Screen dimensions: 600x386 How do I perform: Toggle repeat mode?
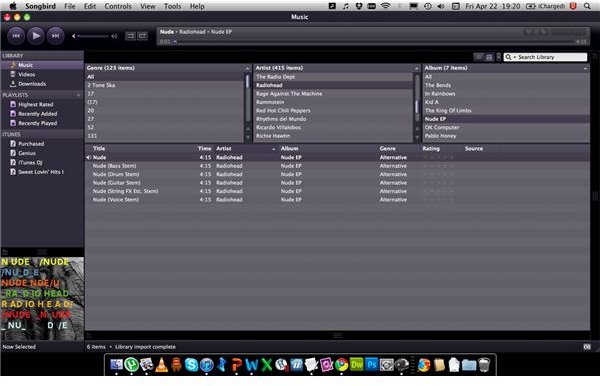[143, 36]
